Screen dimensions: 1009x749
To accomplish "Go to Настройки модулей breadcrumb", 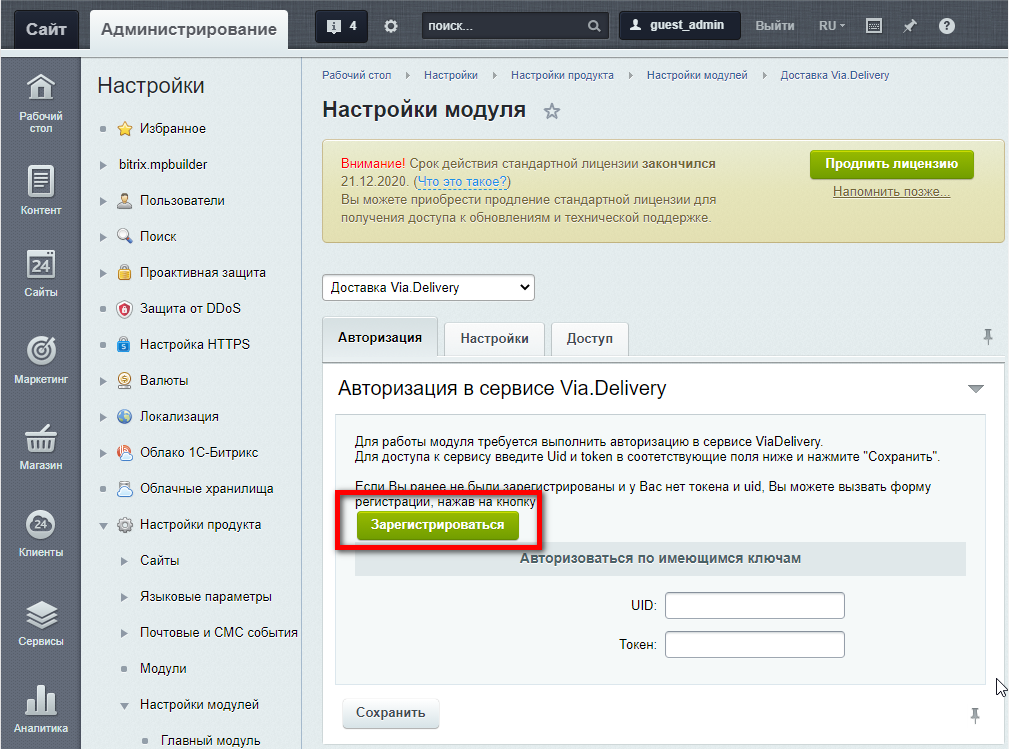I will (x=697, y=75).
